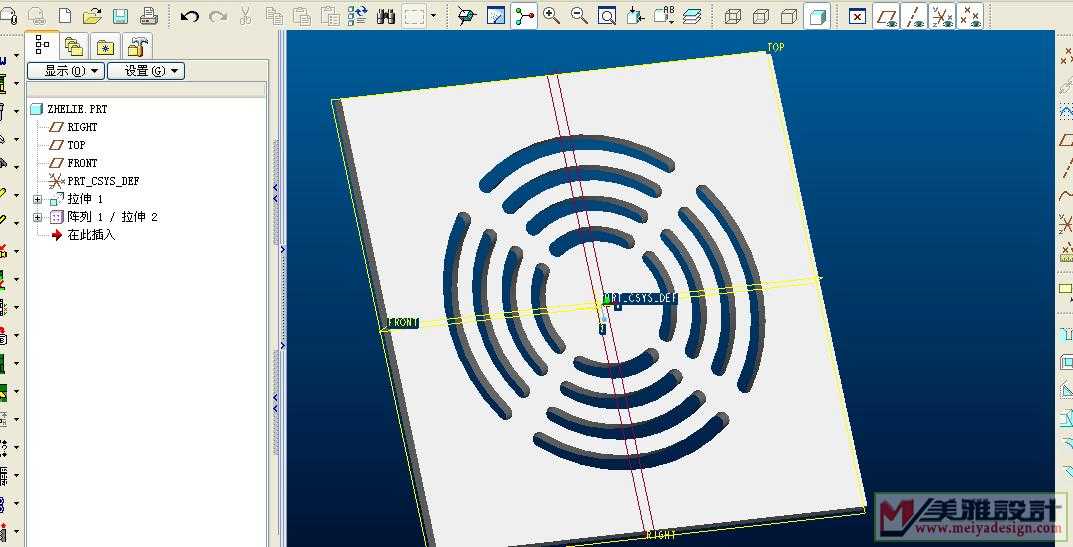Switch to Wireframe display mode
This screenshot has height=547, width=1073.
point(733,16)
